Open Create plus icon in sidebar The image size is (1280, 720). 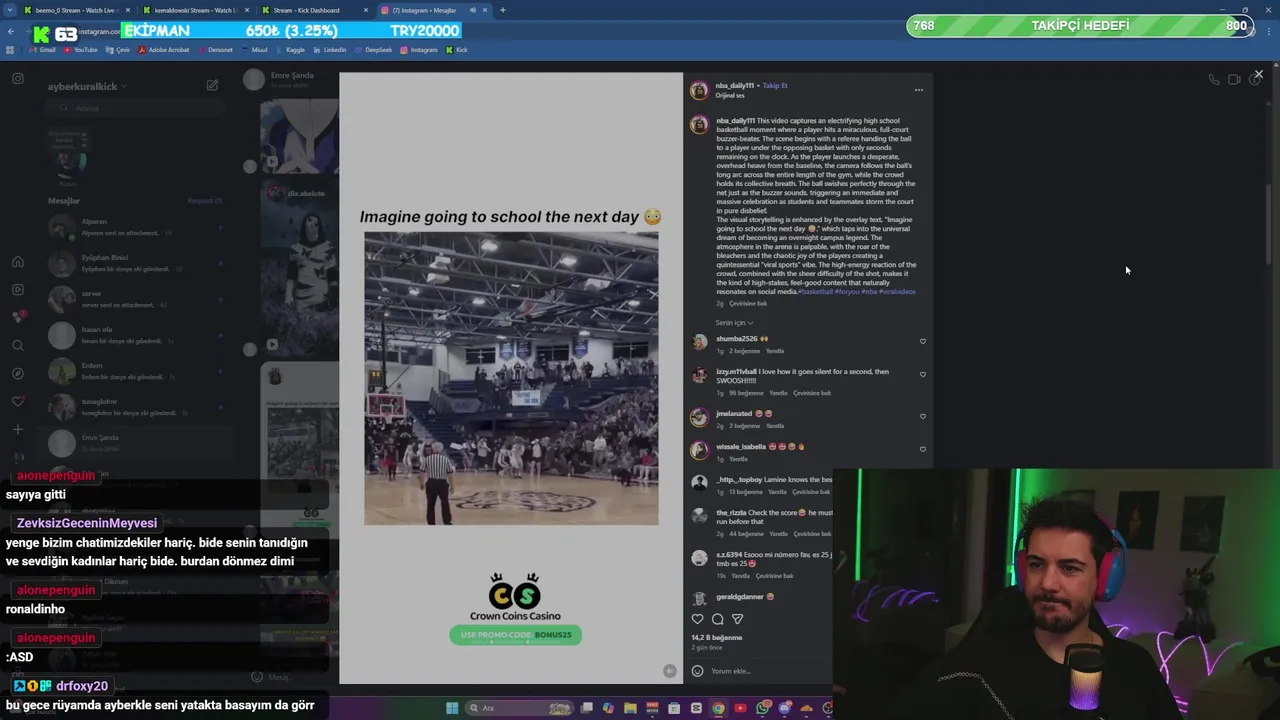[x=18, y=430]
